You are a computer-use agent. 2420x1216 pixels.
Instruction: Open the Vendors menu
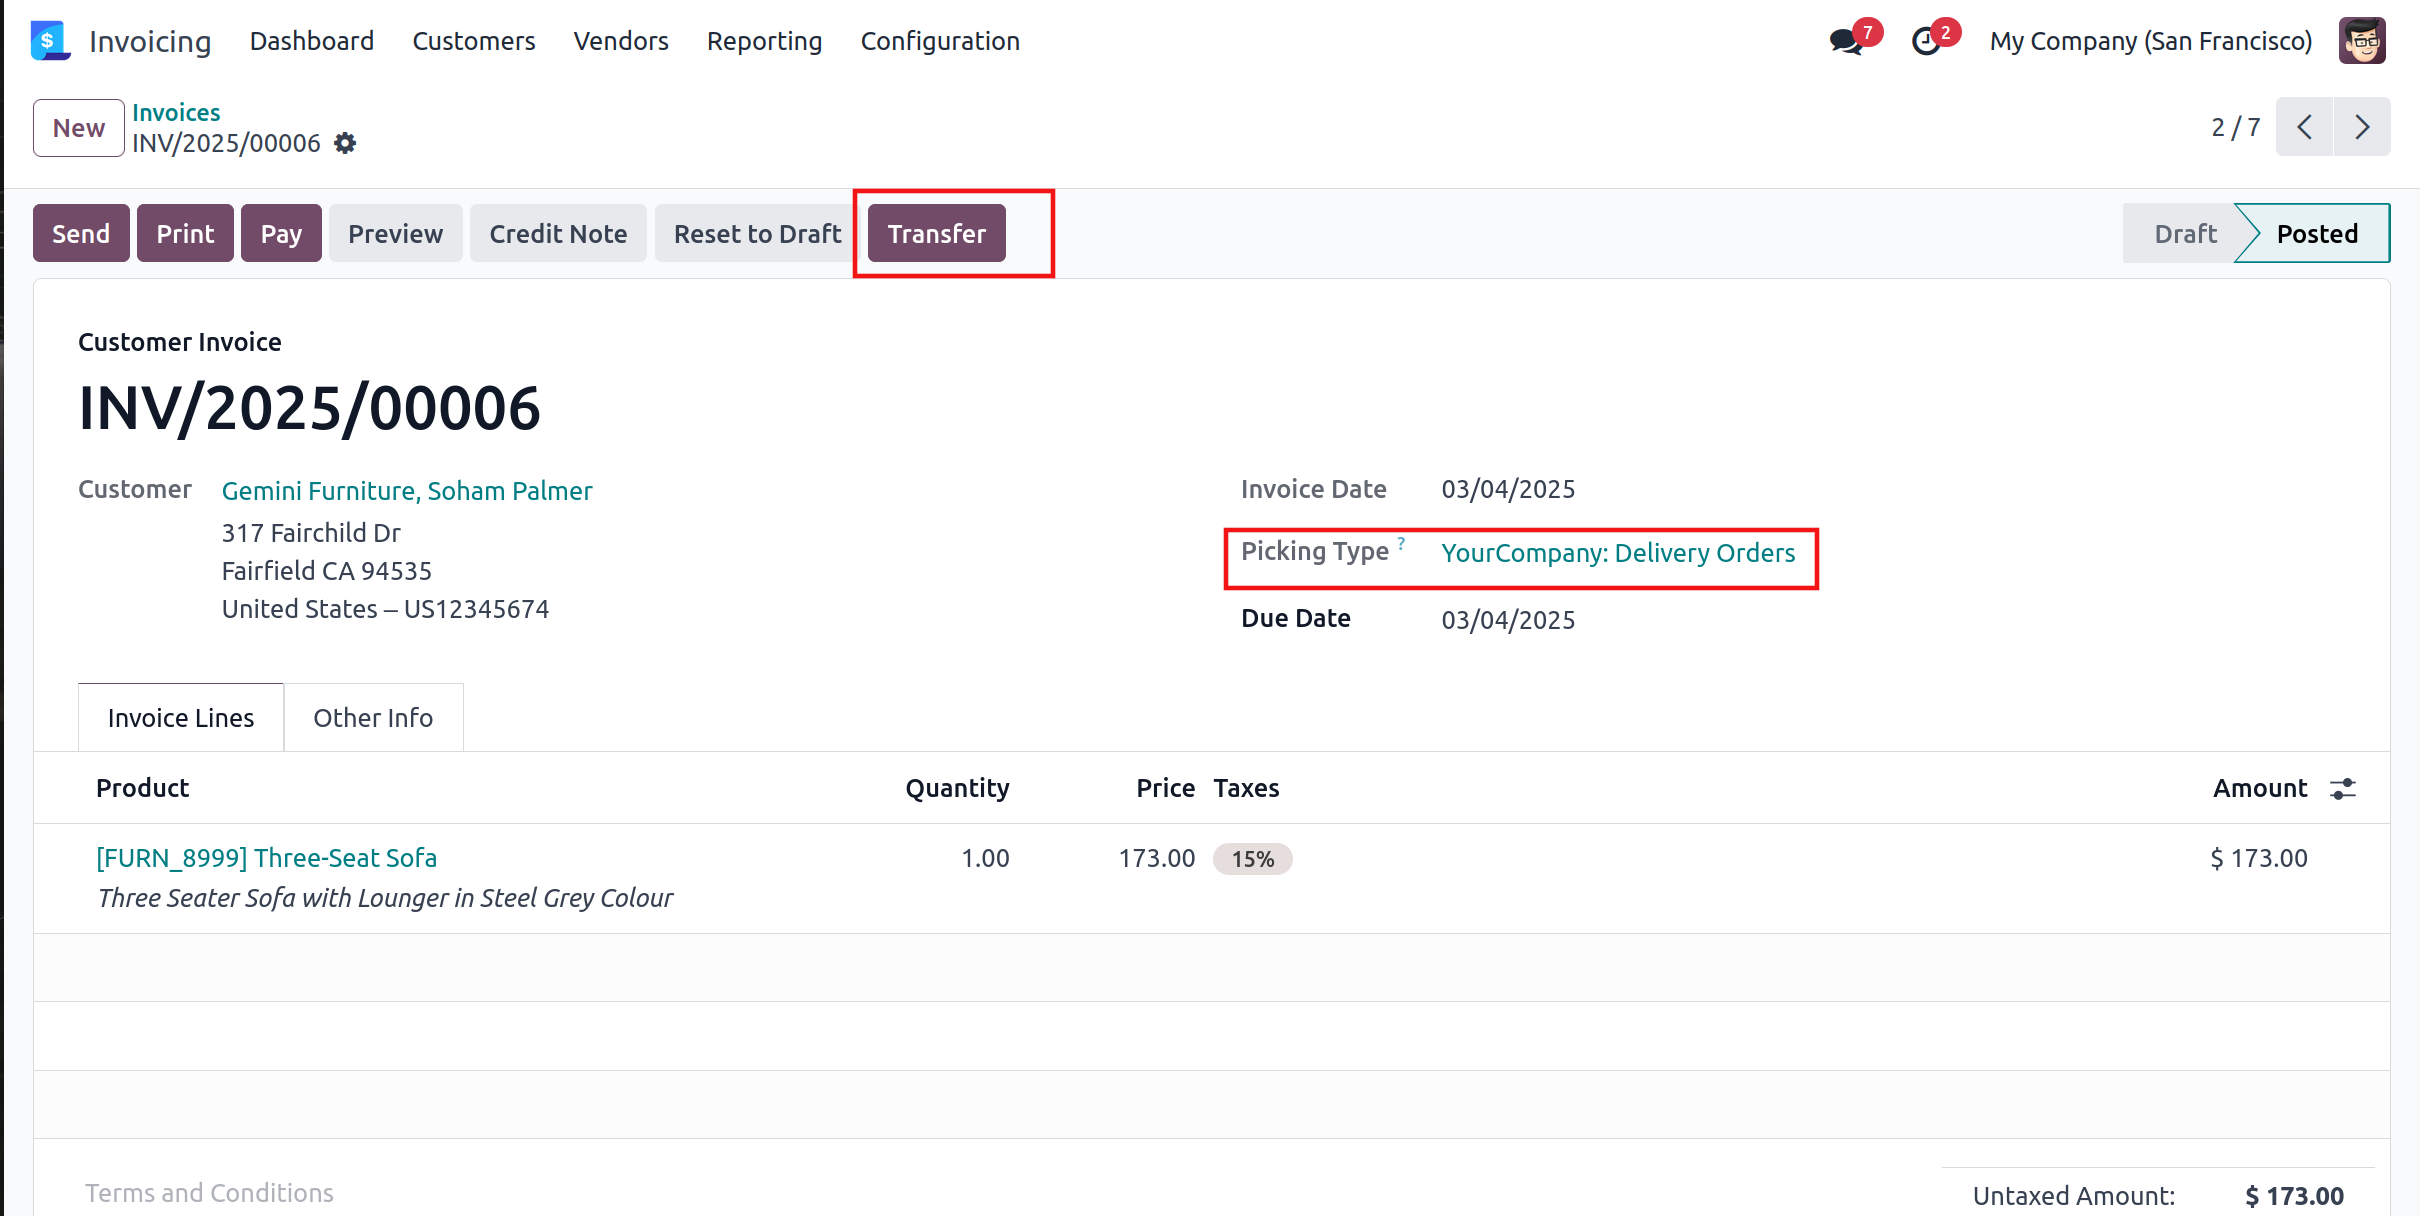[621, 41]
